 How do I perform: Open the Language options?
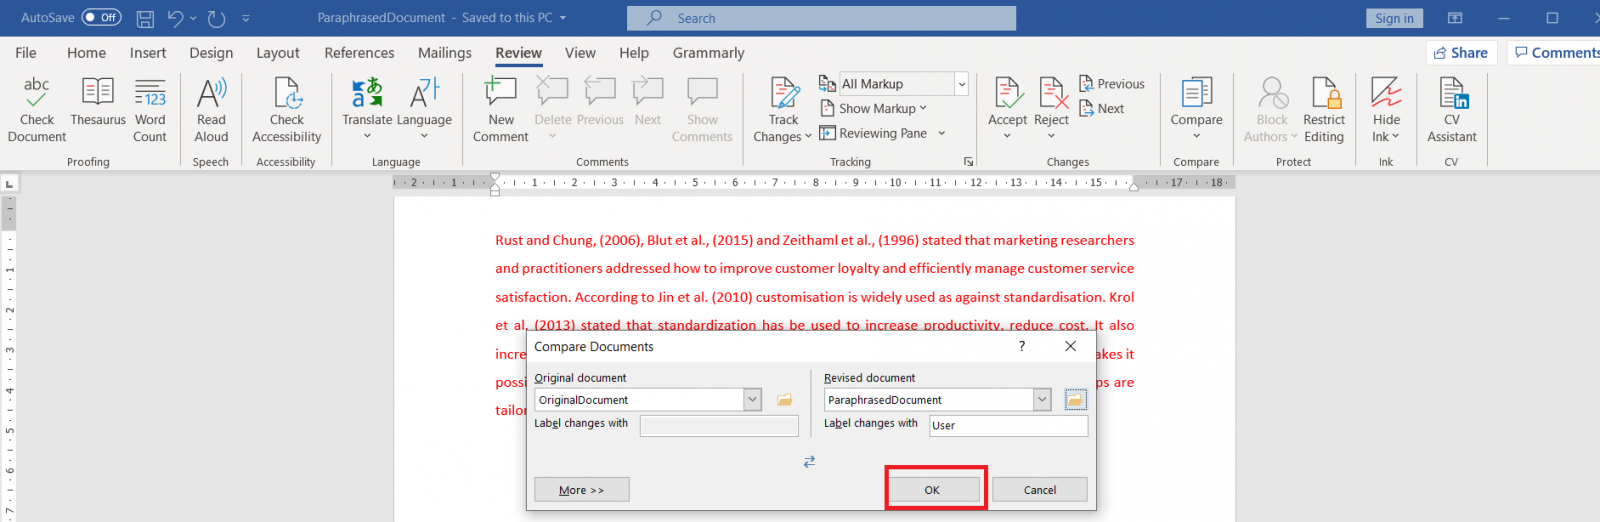click(x=424, y=108)
